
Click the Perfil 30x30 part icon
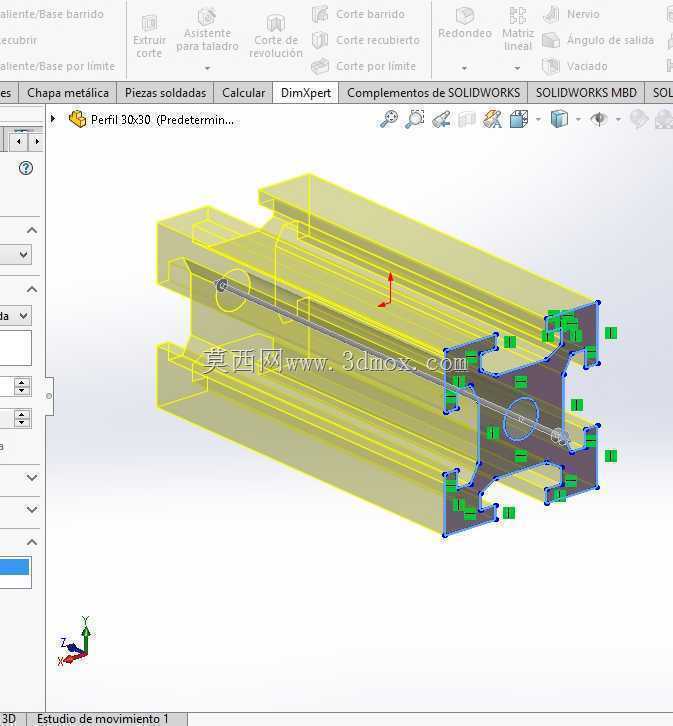click(x=77, y=119)
